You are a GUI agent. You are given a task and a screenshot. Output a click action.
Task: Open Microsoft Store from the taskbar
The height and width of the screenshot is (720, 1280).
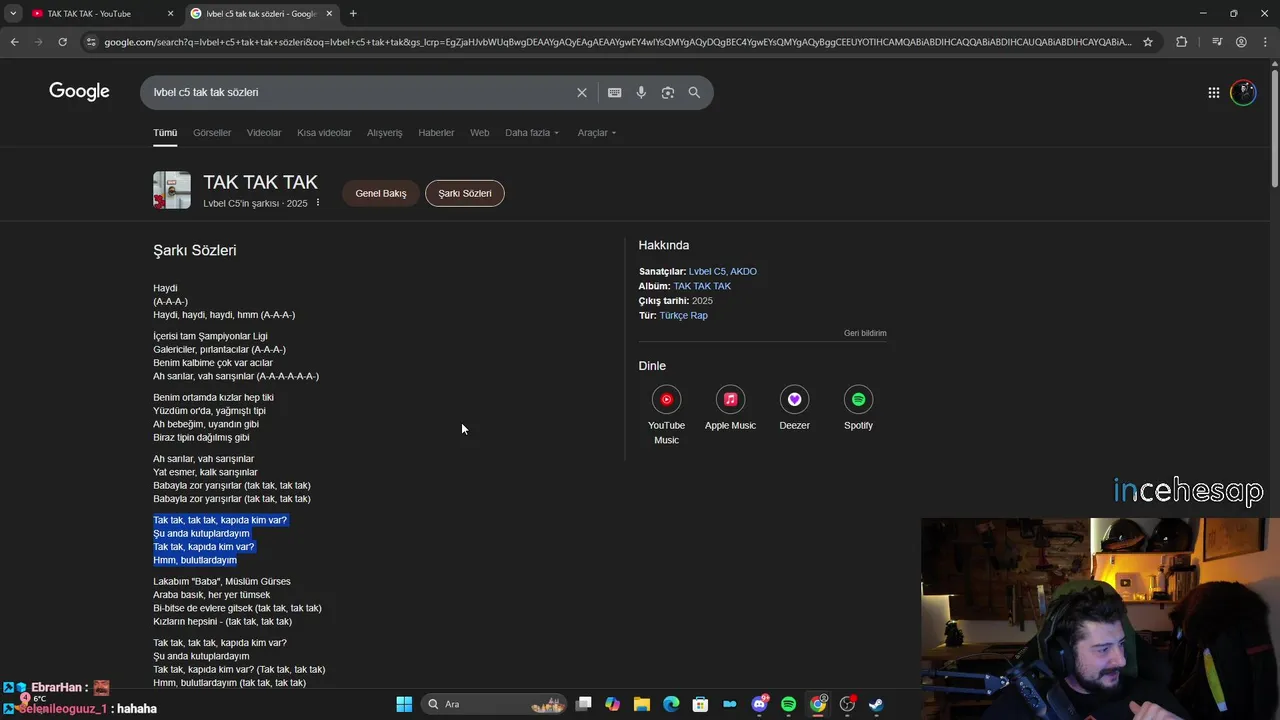coord(701,704)
